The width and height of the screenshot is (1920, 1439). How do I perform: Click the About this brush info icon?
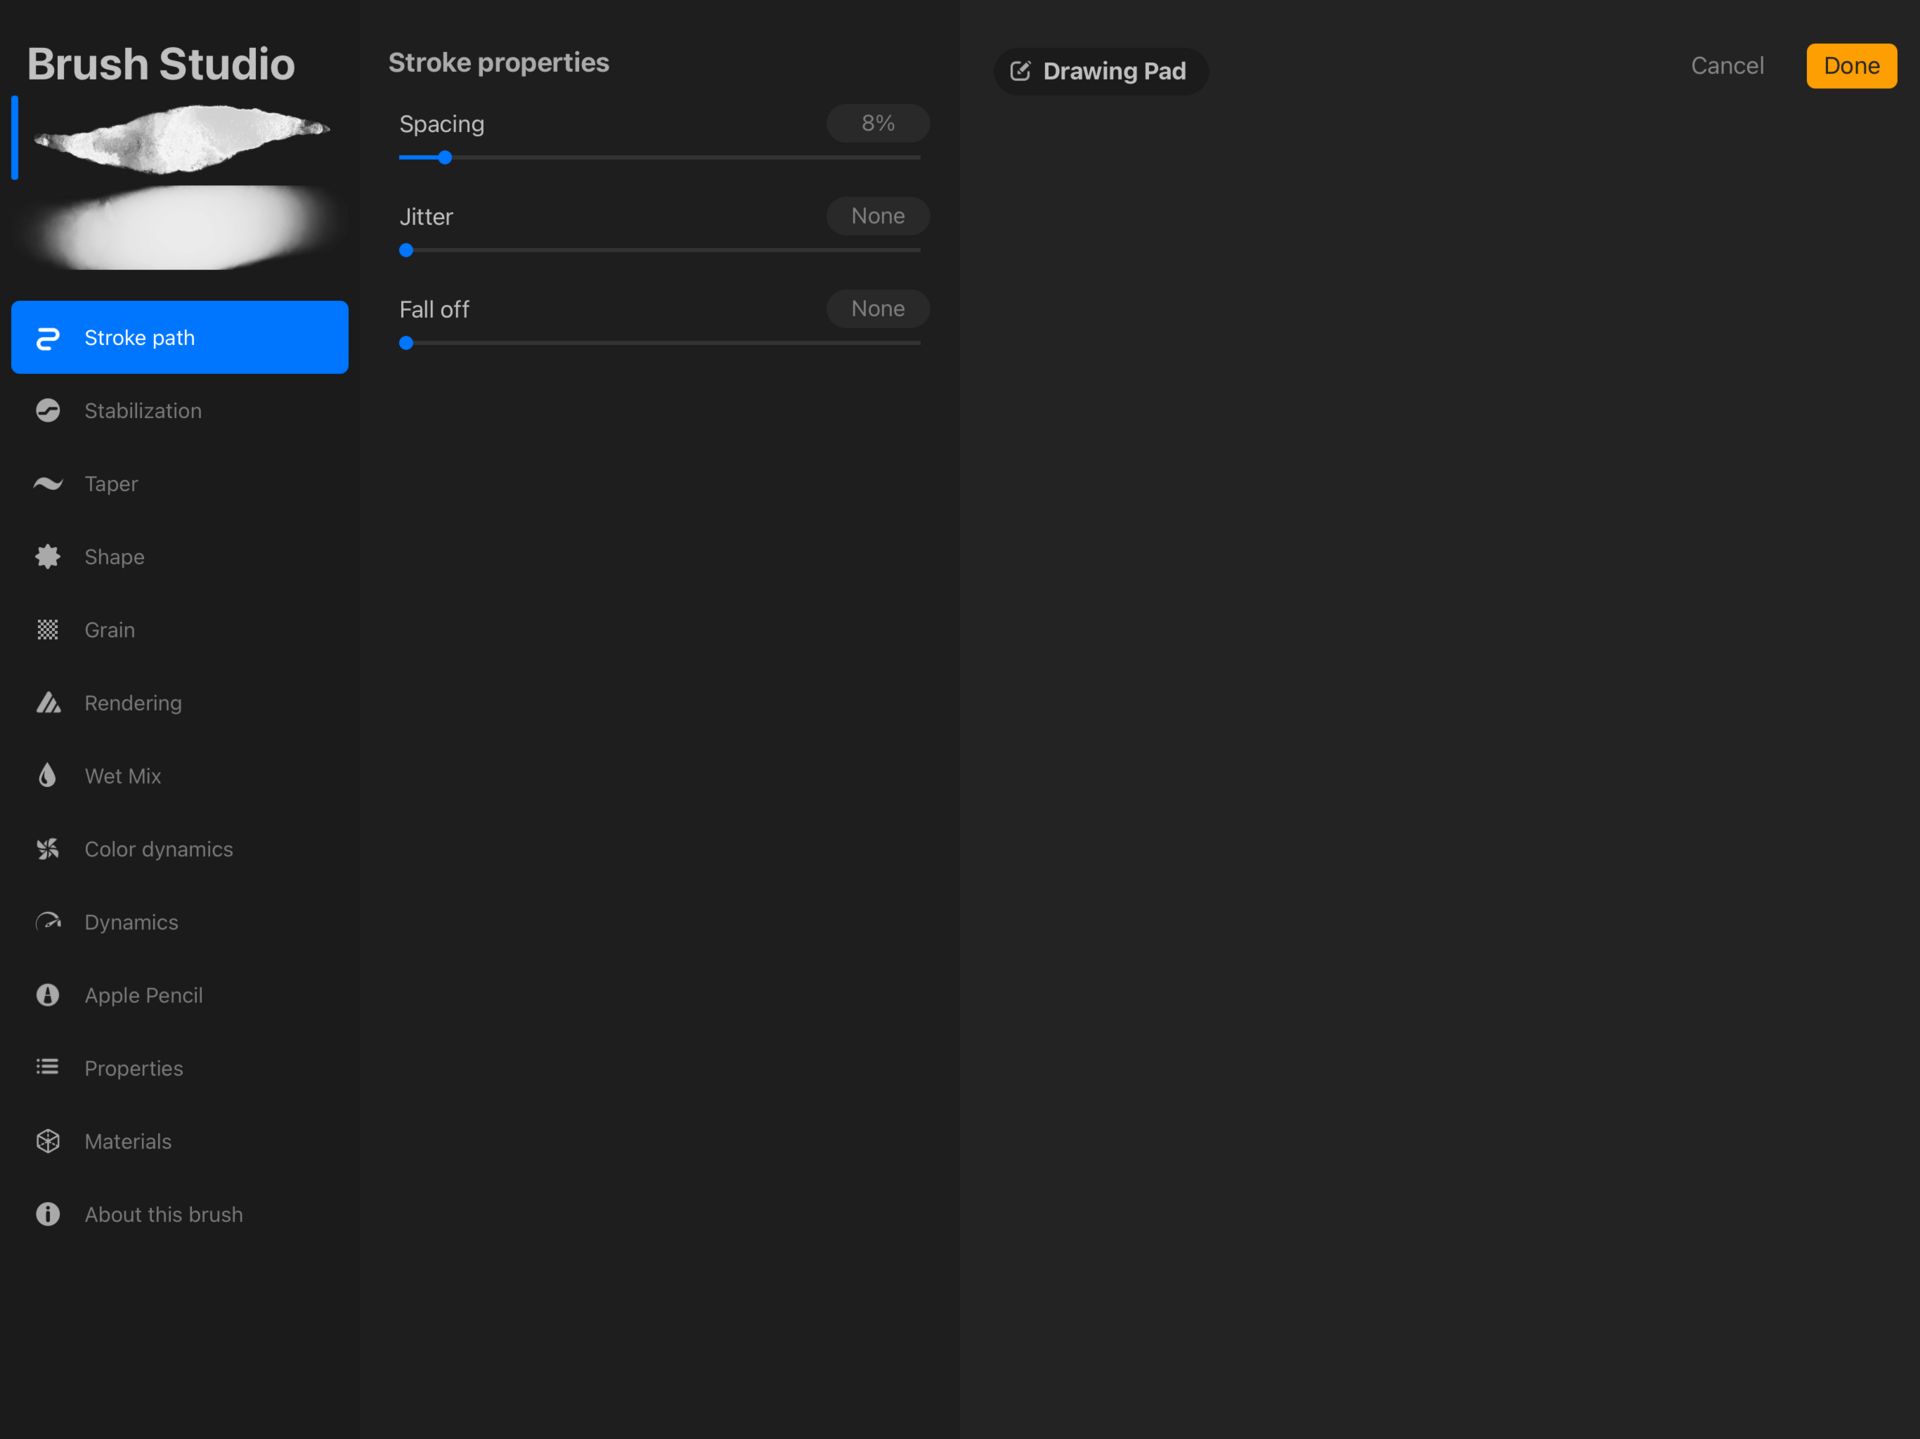pyautogui.click(x=47, y=1214)
